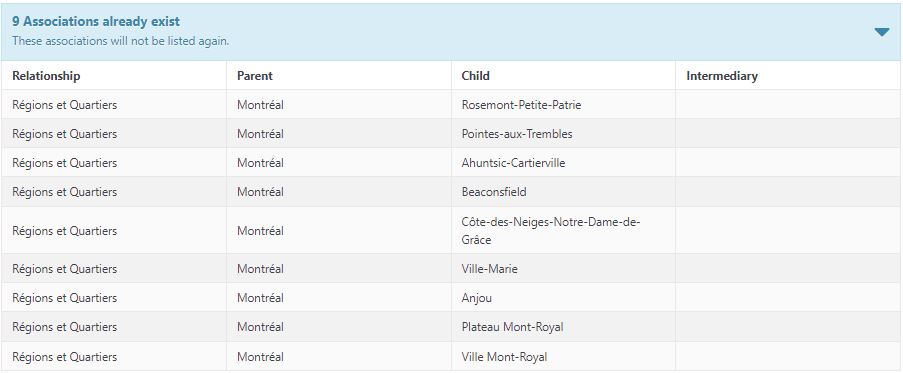Click 'These associations will not be listed again' text
Image resolution: width=903 pixels, height=373 pixels.
pyautogui.click(x=120, y=41)
